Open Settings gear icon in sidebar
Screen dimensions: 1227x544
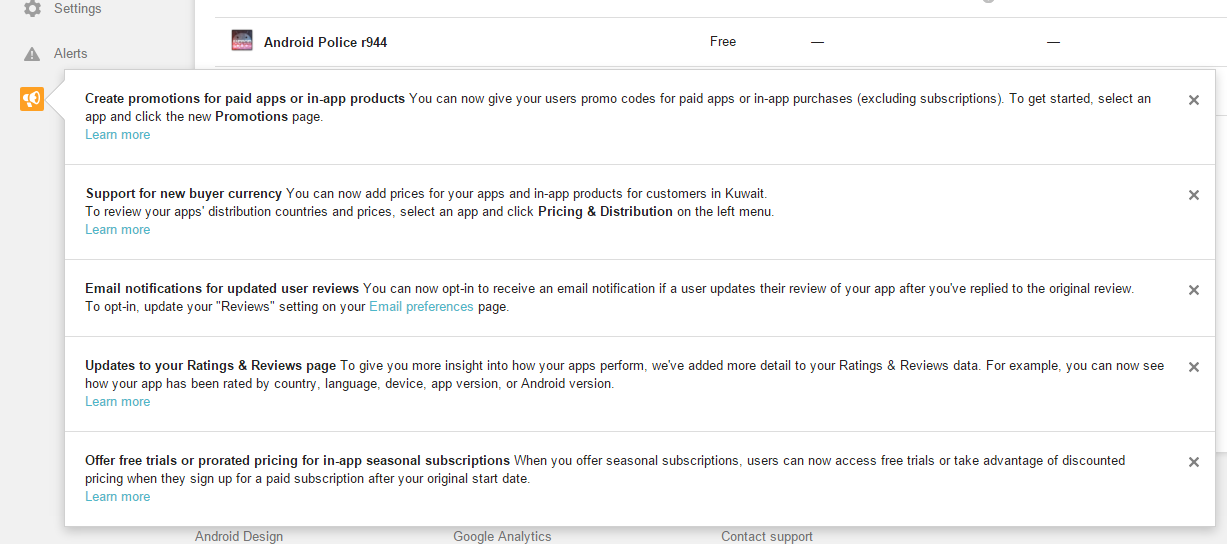[32, 9]
